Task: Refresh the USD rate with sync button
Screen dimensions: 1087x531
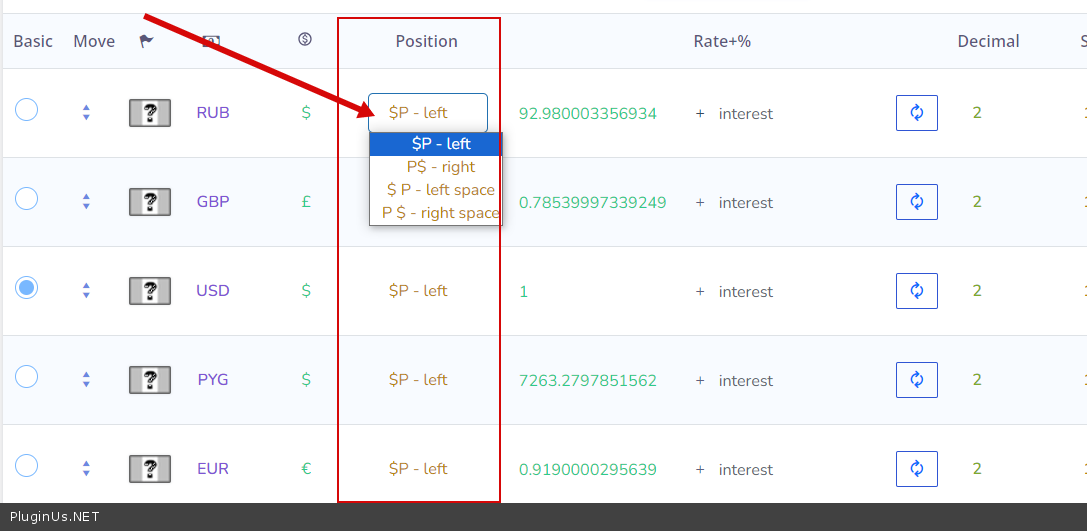Action: (916, 291)
